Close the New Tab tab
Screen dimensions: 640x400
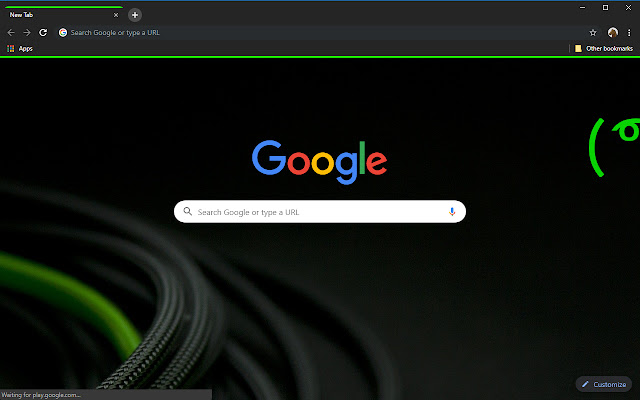[x=116, y=15]
